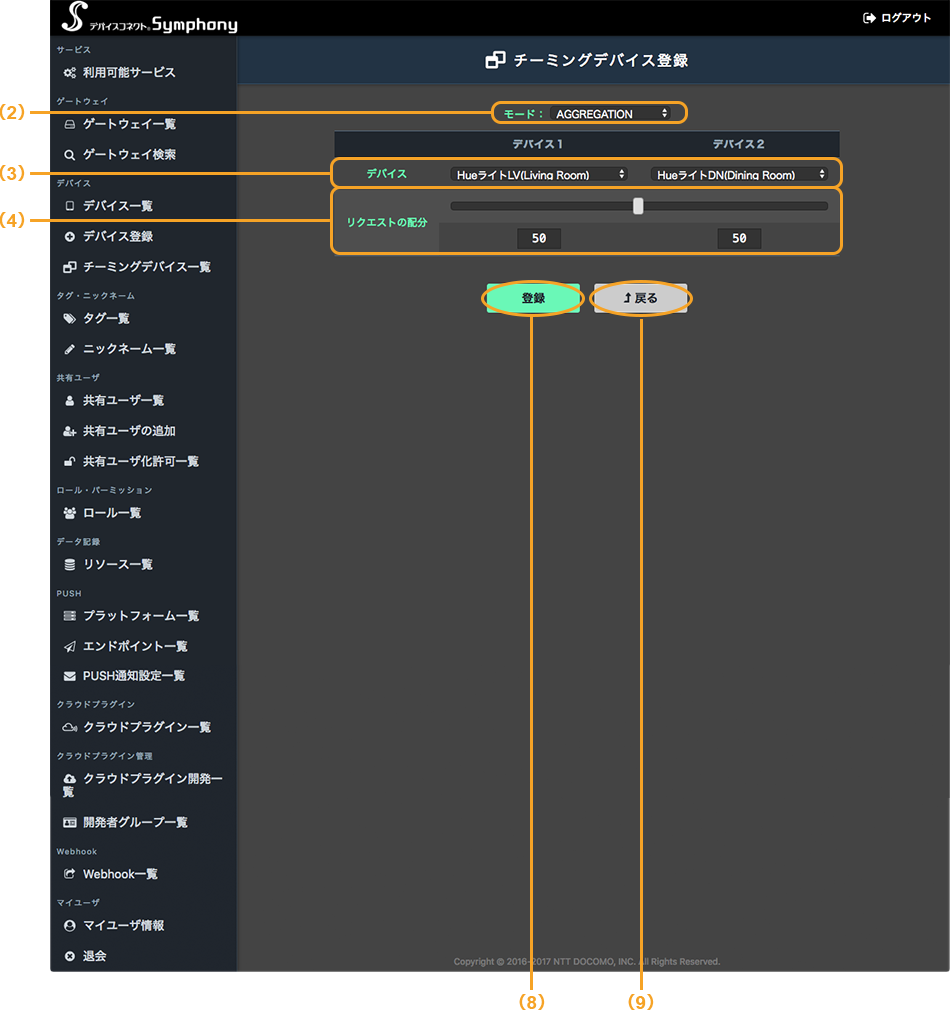
Task: Click the cloud icon beside クラウドプラグイン一覧
Action: [x=70, y=727]
